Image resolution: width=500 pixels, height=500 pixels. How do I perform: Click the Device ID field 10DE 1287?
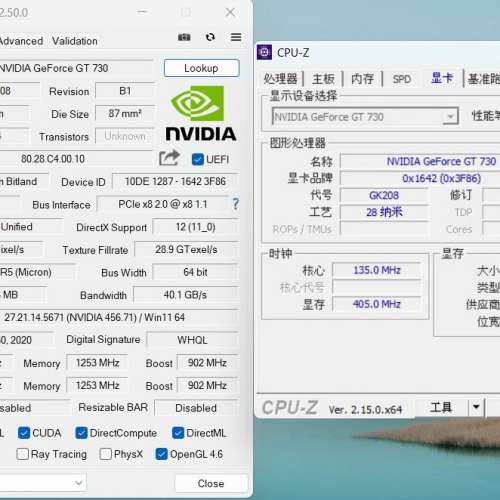pyautogui.click(x=175, y=182)
